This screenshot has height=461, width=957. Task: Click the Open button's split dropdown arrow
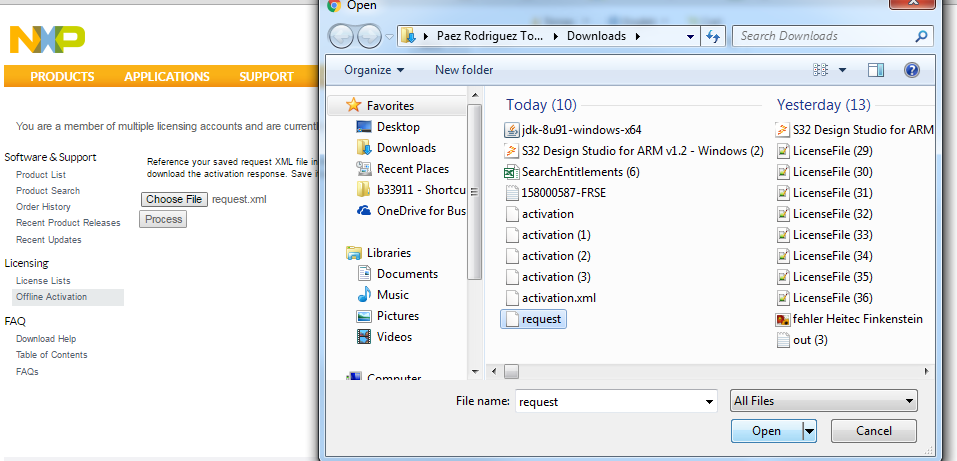(x=809, y=431)
